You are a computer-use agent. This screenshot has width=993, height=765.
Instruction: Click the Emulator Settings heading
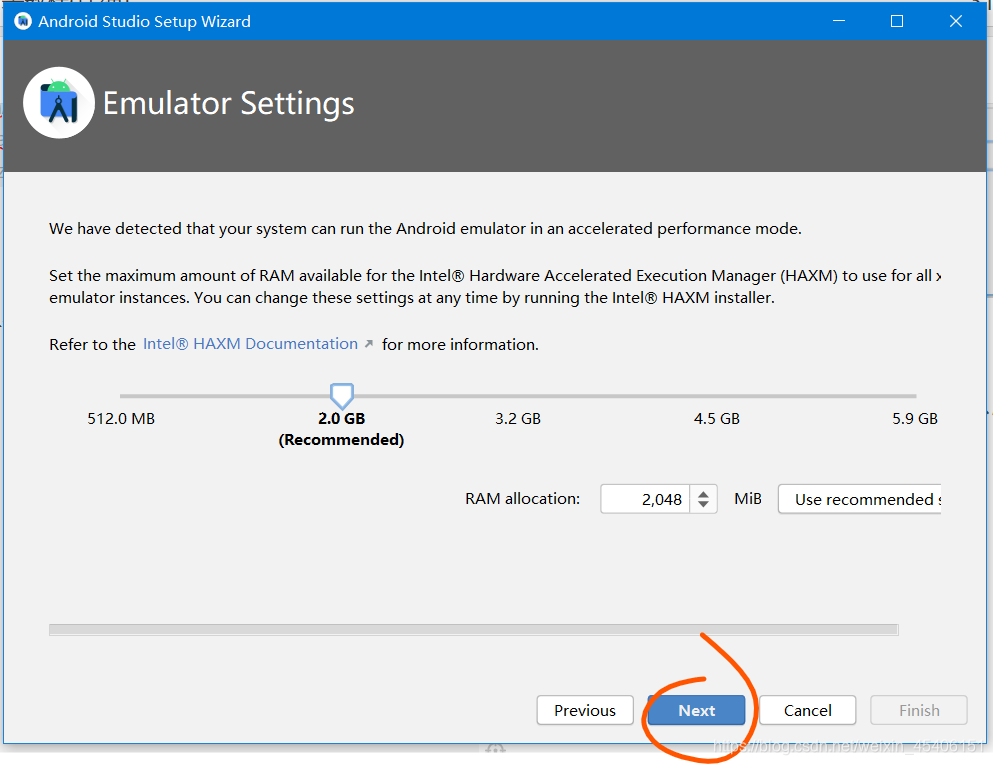pos(229,103)
